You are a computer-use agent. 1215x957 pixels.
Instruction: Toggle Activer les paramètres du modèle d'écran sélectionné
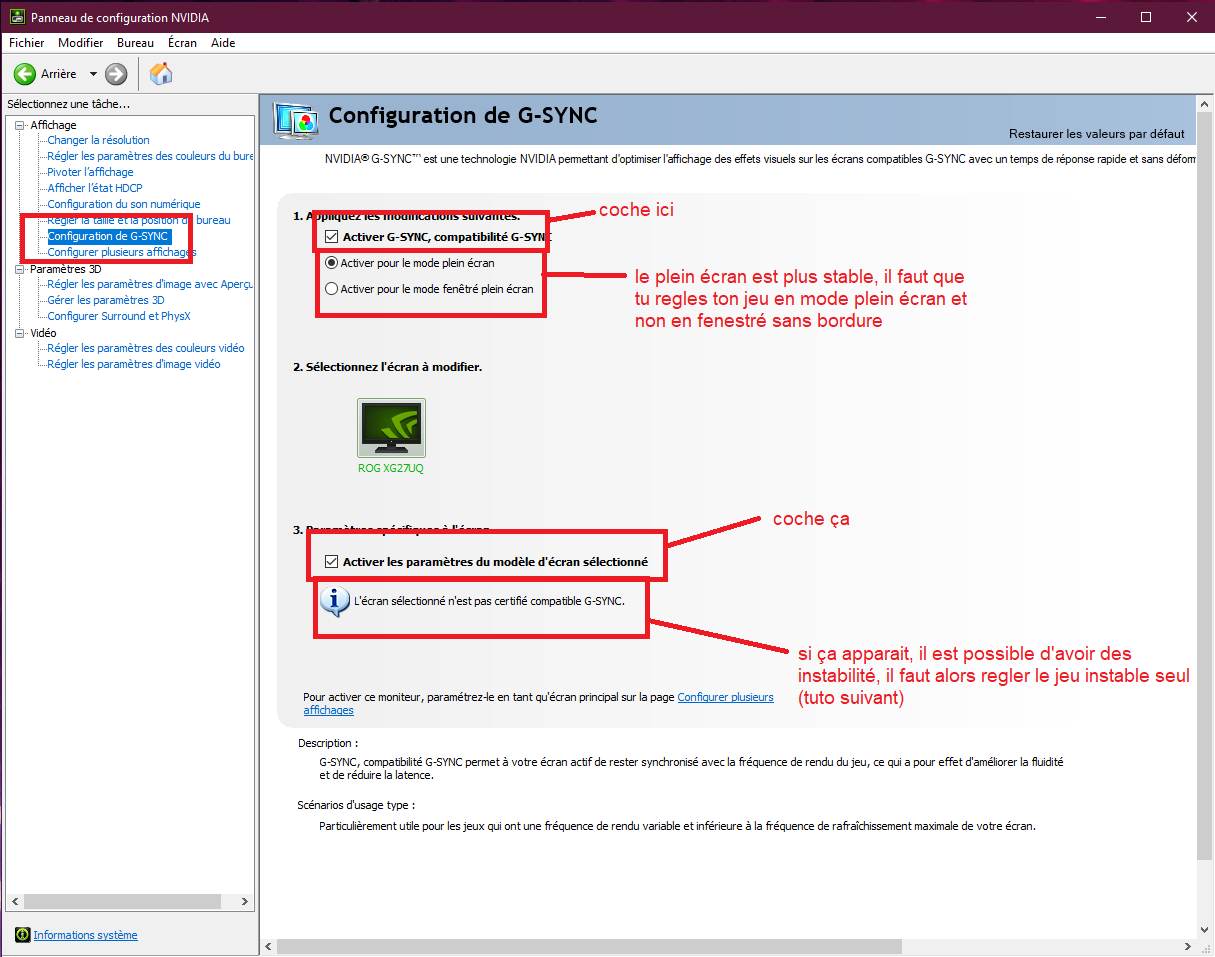[x=332, y=562]
